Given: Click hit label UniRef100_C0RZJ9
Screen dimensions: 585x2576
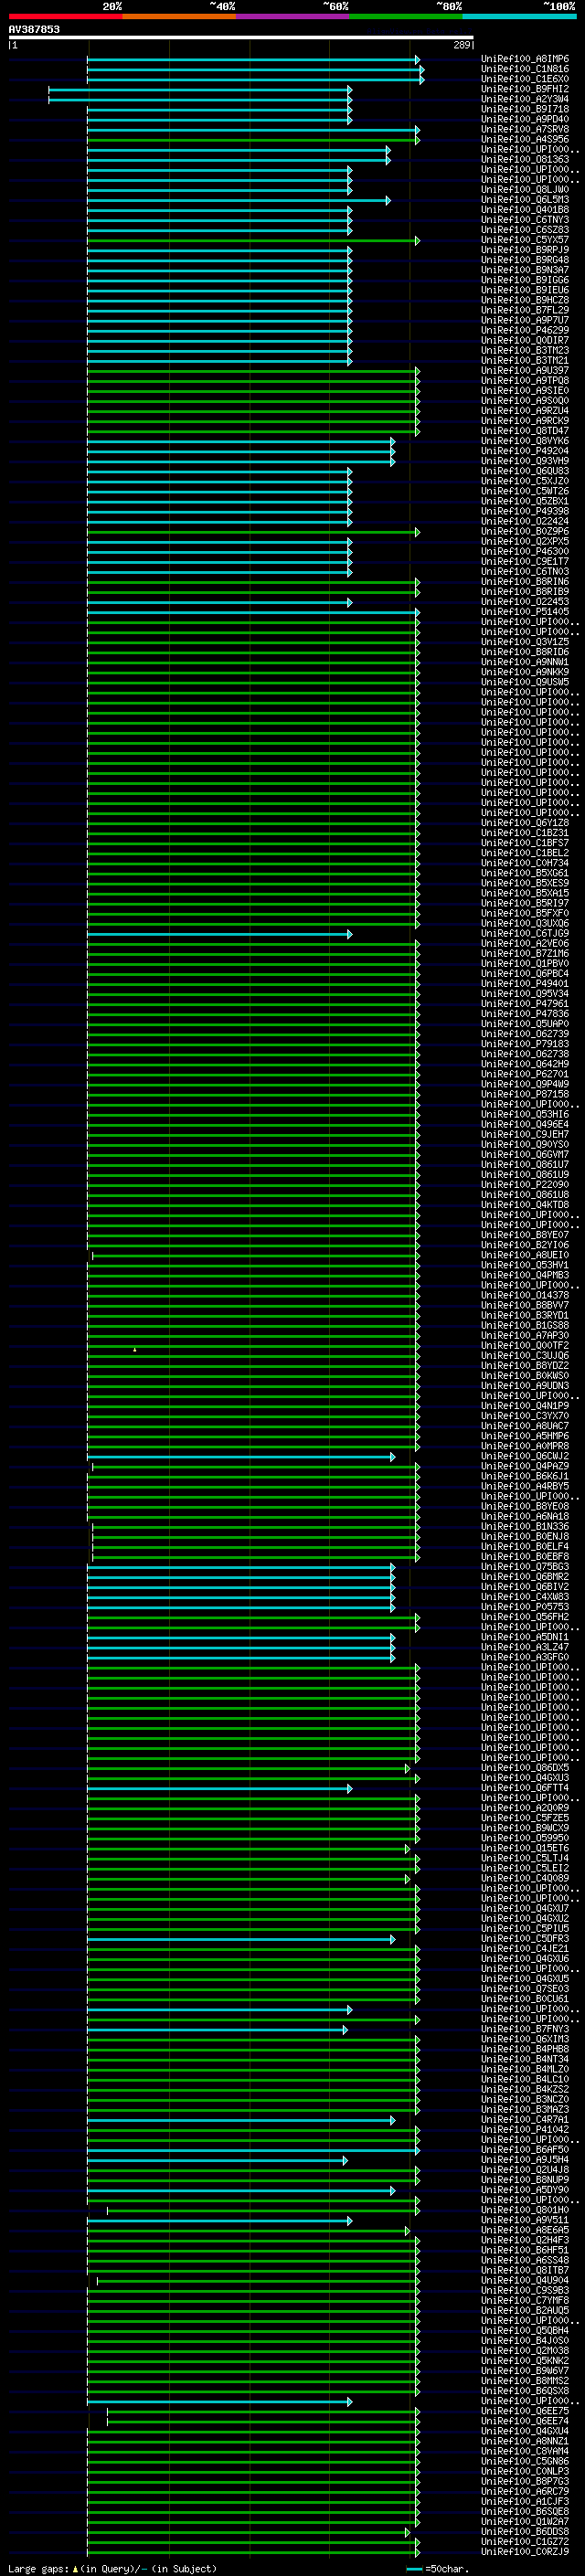Looking at the screenshot, I should click(525, 2551).
